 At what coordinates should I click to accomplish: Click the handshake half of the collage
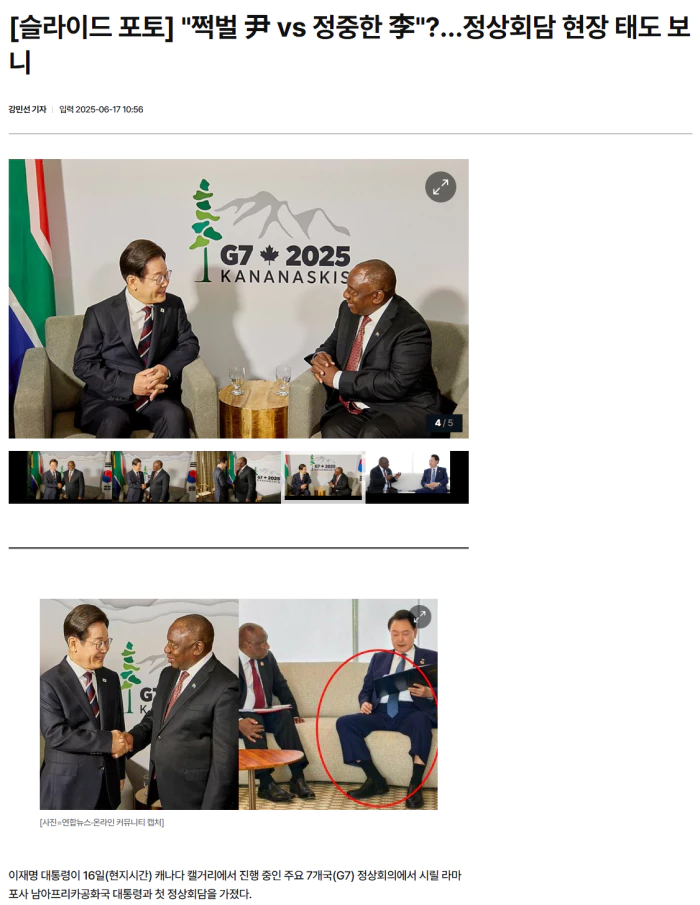tap(139, 704)
